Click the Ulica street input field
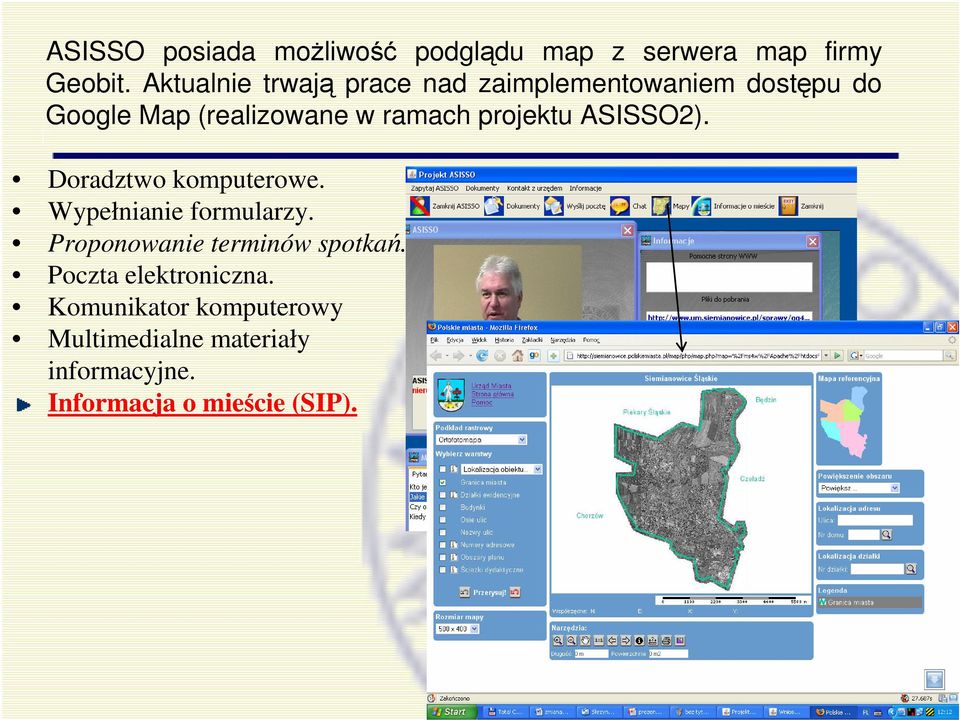 [874, 520]
